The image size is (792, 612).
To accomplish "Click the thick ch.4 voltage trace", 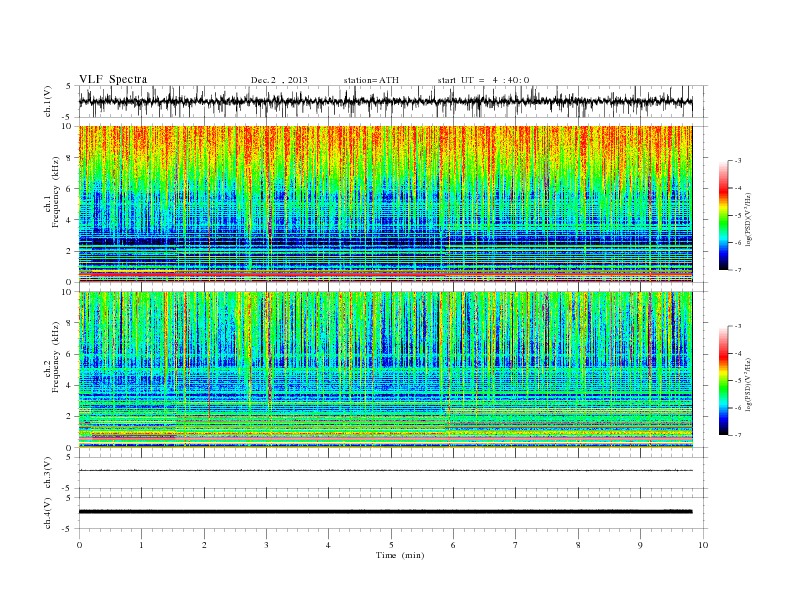I will pos(385,512).
